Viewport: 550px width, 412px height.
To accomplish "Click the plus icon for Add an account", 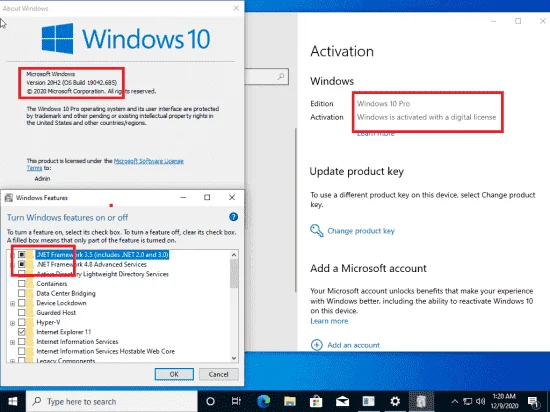I will point(316,345).
